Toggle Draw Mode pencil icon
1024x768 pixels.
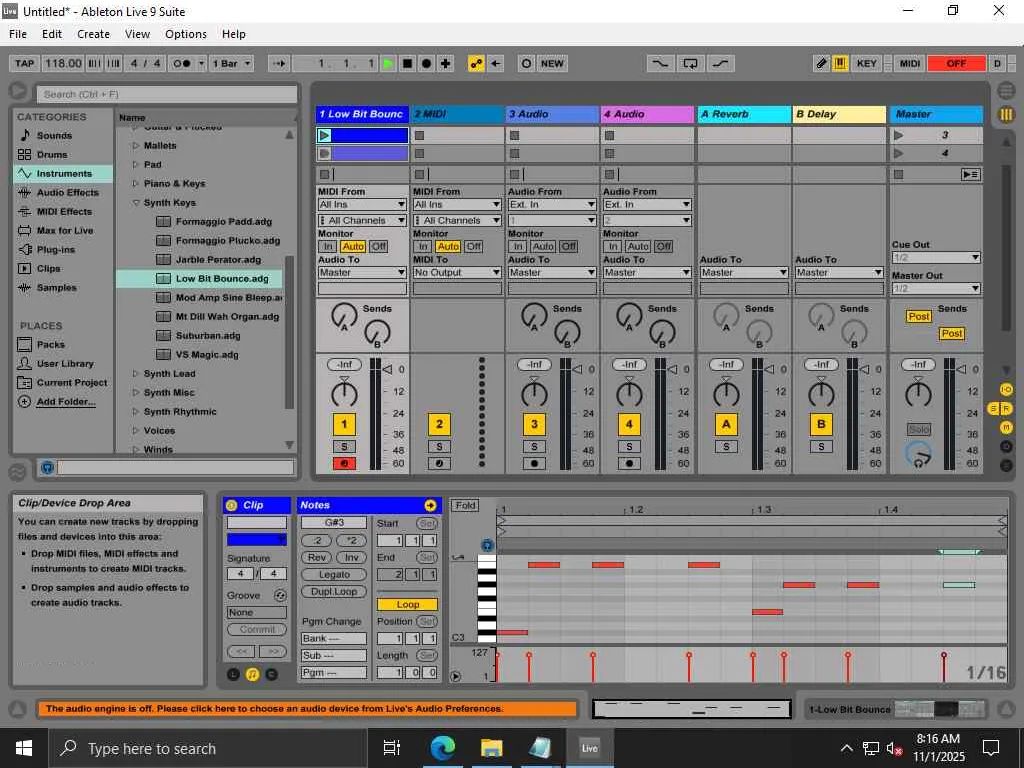pos(821,63)
